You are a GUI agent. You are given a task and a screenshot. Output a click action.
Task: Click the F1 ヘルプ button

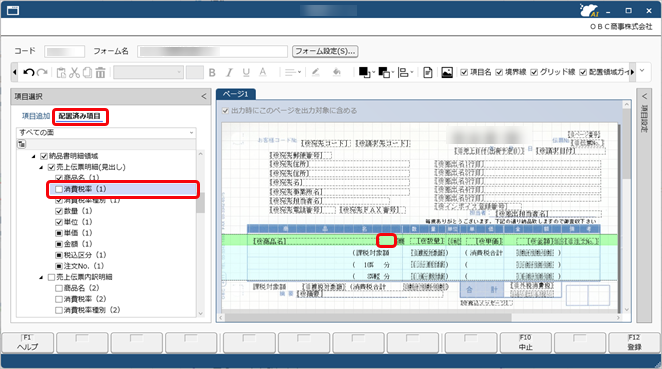click(28, 342)
